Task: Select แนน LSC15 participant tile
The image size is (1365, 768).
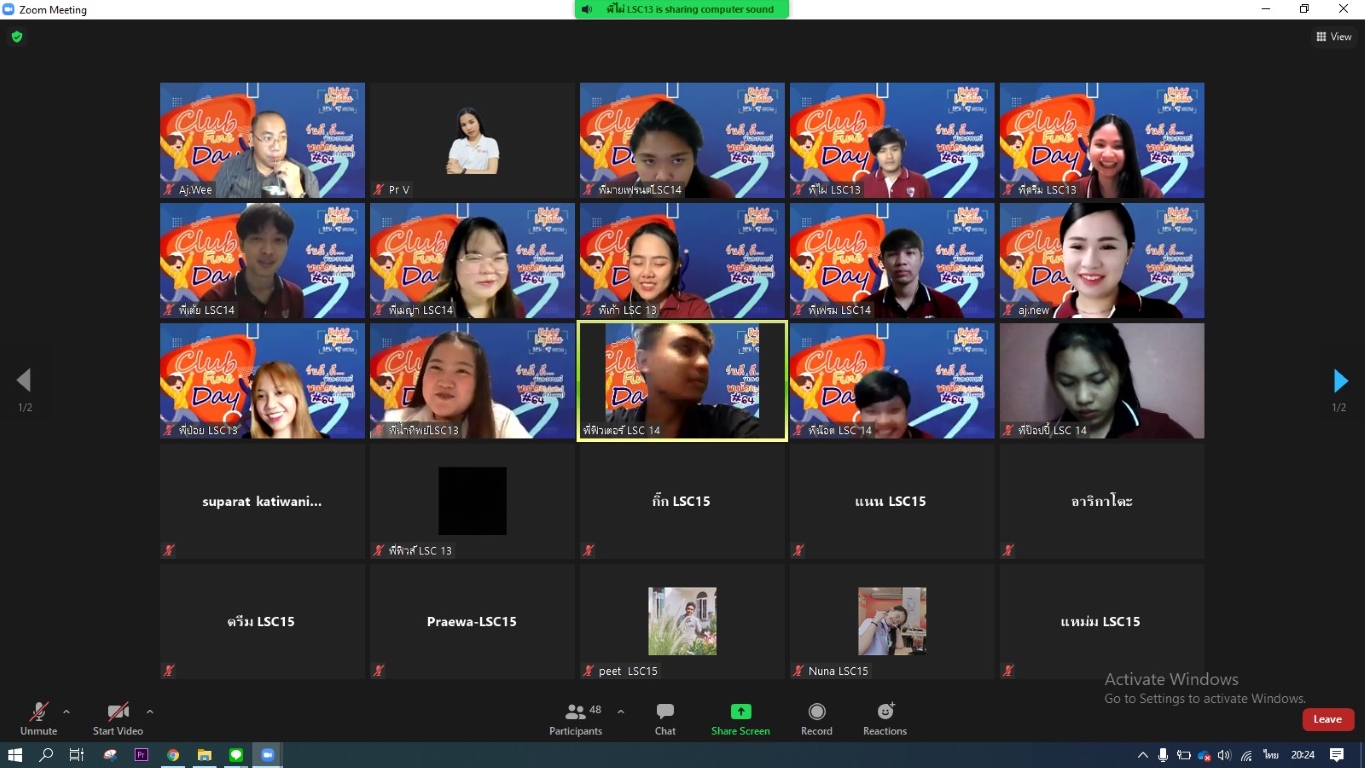Action: pyautogui.click(x=892, y=501)
